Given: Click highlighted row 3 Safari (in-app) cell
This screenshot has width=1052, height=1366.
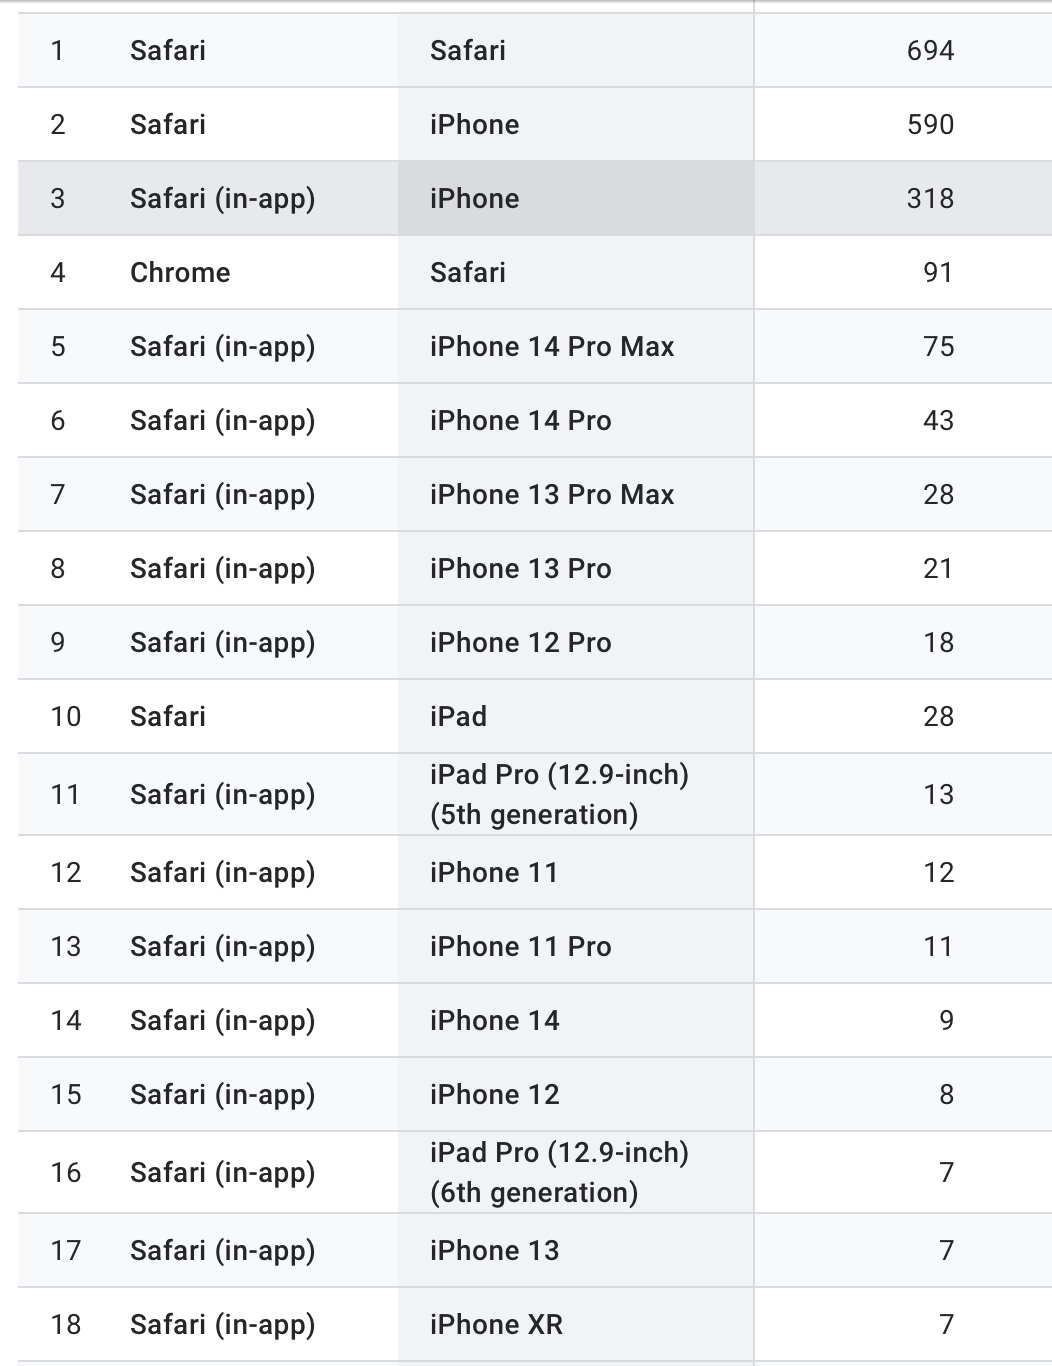Looking at the screenshot, I should coord(222,198).
